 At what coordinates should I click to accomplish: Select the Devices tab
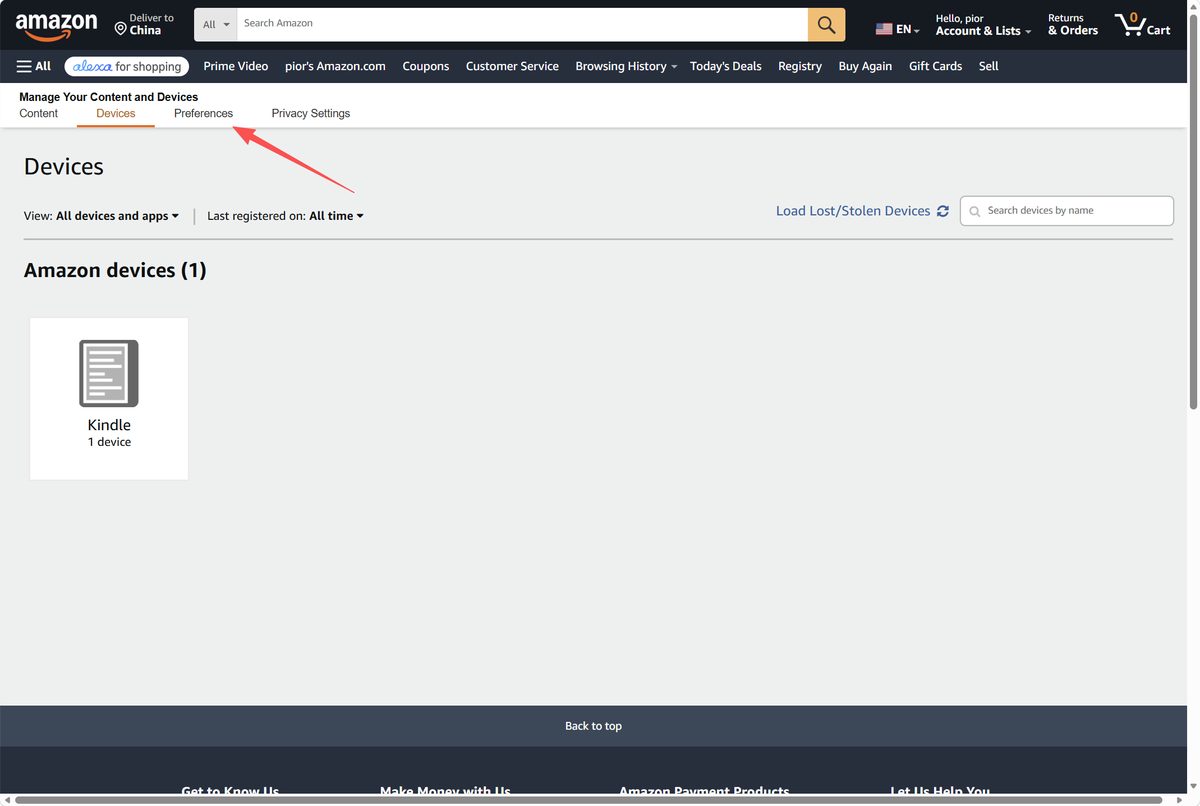pos(116,114)
